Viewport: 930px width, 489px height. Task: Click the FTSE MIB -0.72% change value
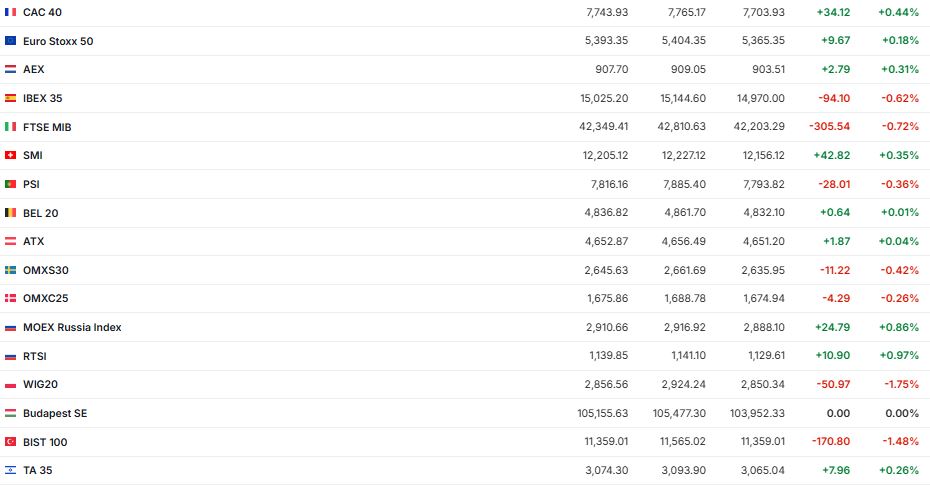(x=900, y=127)
